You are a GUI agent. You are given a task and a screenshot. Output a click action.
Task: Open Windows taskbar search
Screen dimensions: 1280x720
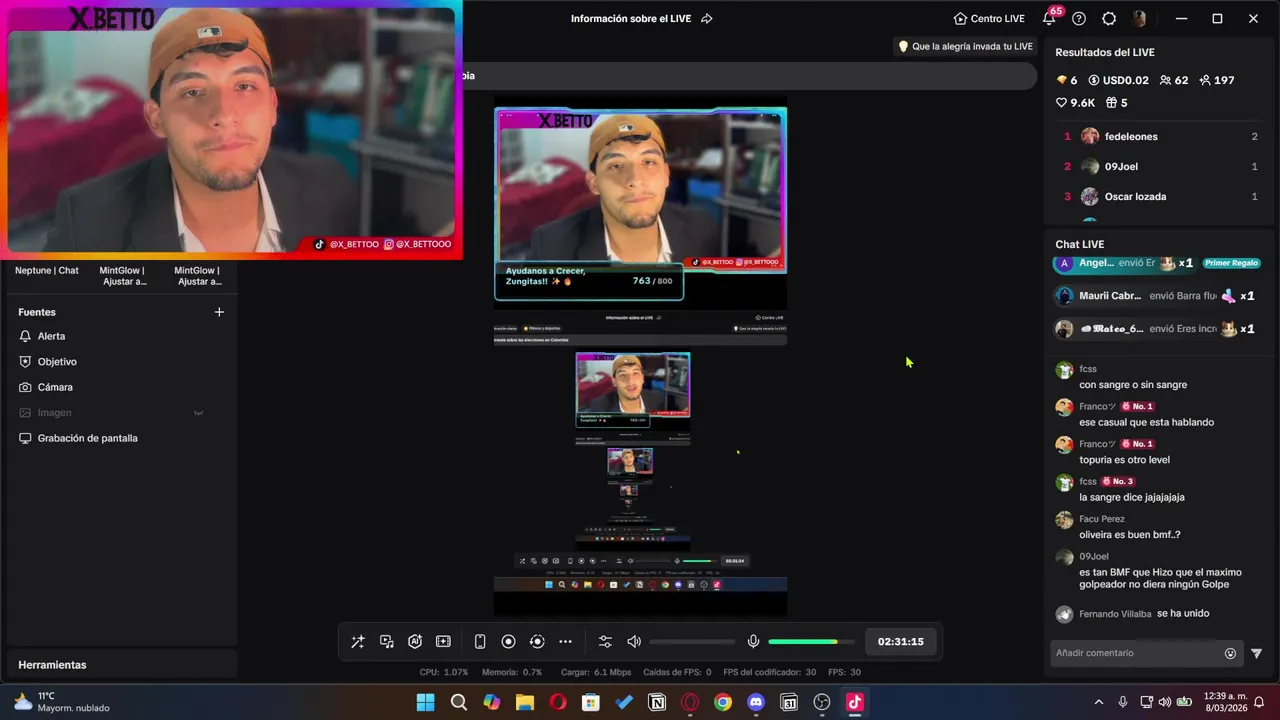coord(459,702)
